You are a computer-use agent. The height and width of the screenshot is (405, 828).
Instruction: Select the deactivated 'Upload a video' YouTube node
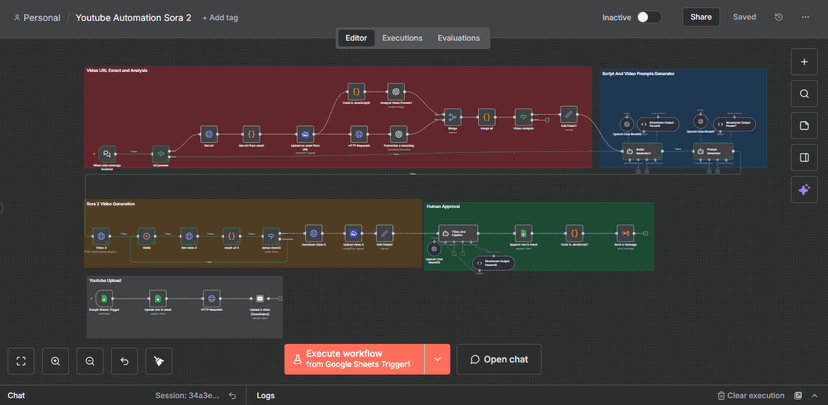(x=259, y=298)
